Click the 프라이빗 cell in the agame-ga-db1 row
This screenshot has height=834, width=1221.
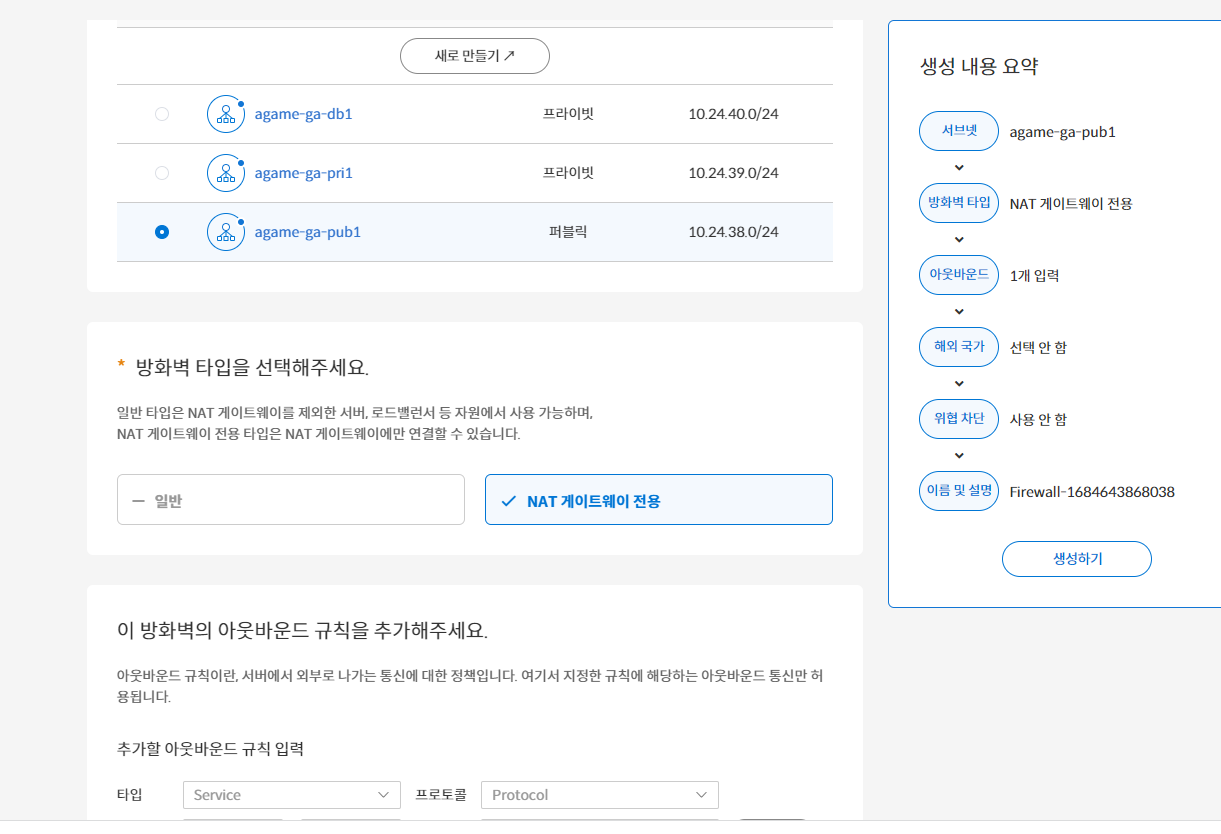pos(568,114)
